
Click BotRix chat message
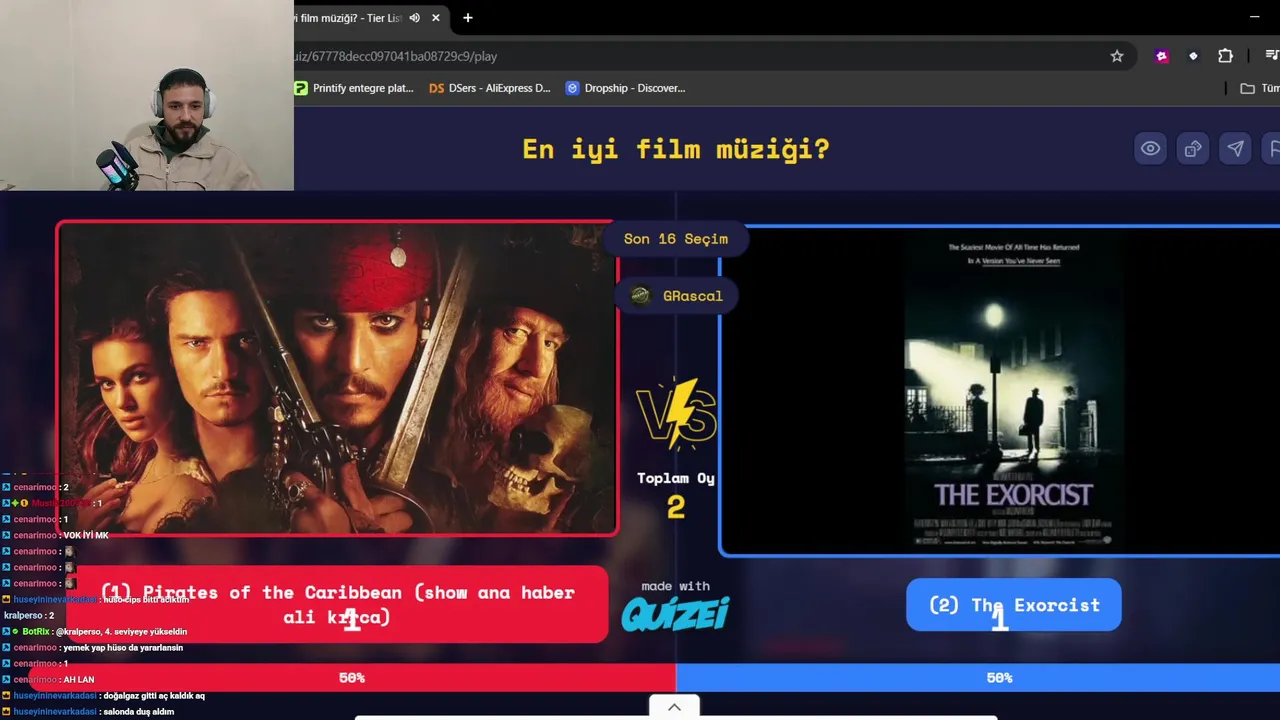click(95, 632)
